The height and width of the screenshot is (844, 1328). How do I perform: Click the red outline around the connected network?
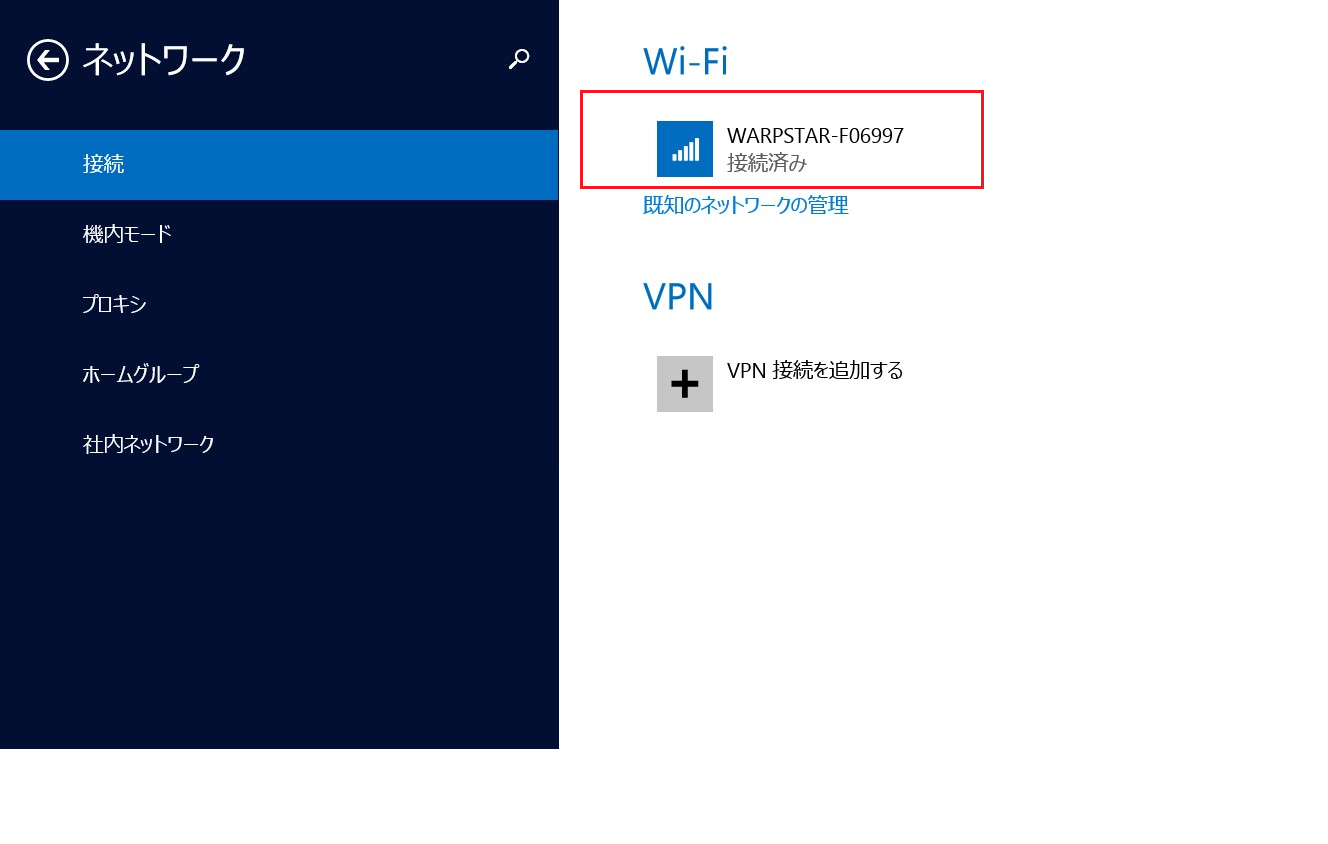(982, 139)
